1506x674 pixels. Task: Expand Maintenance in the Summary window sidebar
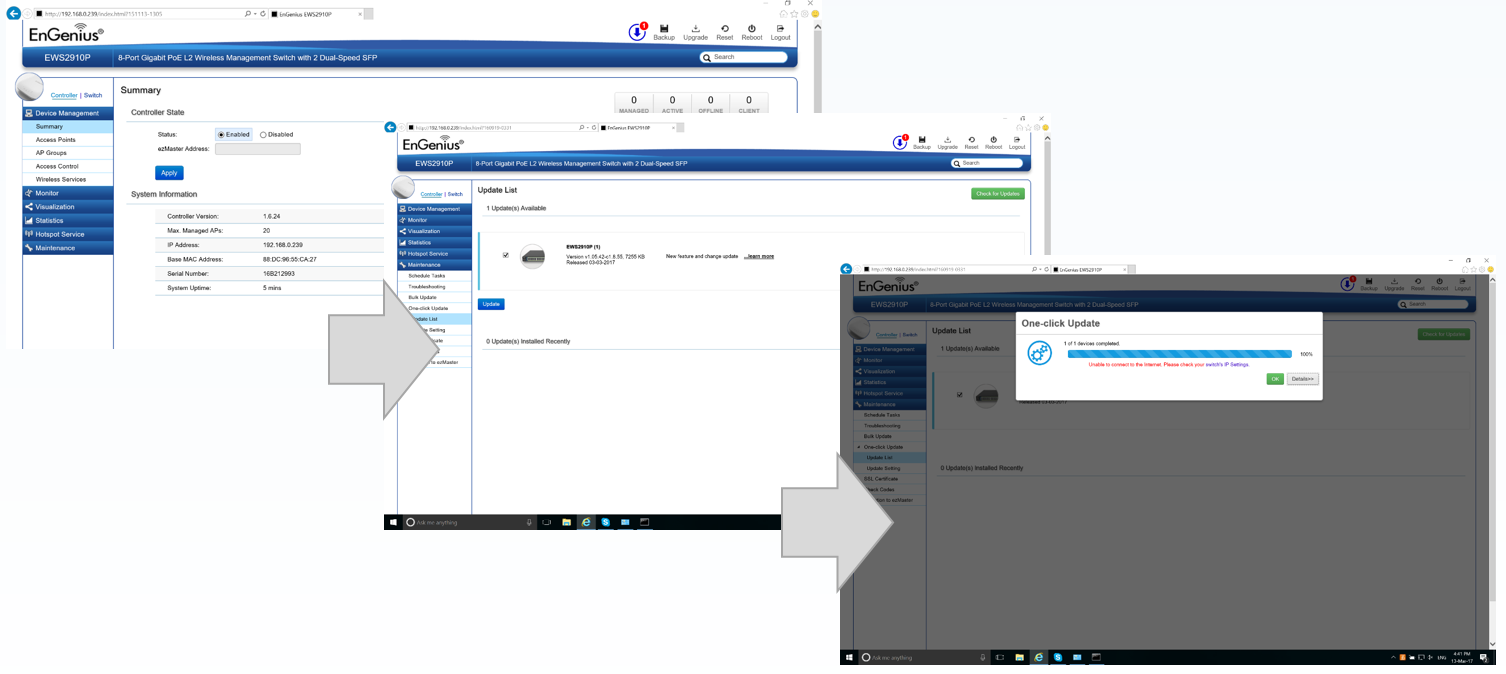[x=67, y=248]
